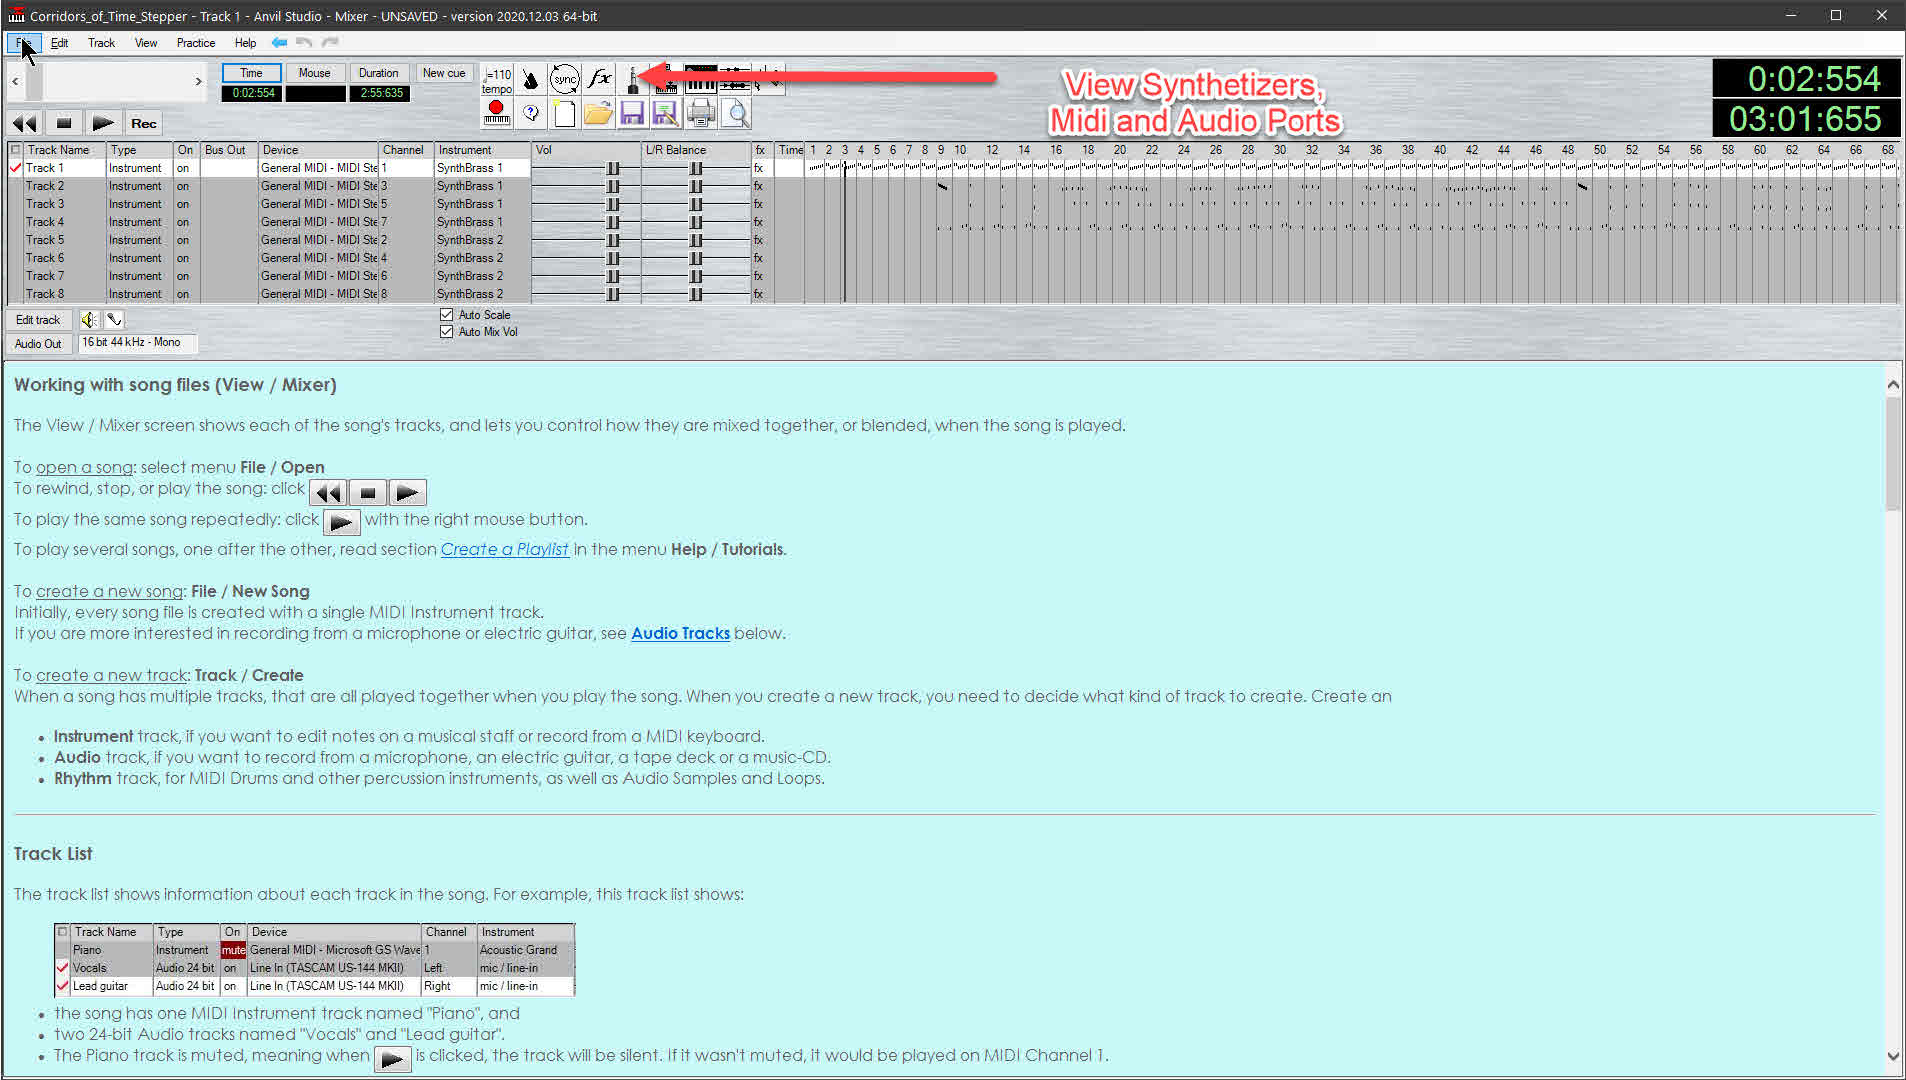View Synthesizers, MIDI and Audio Ports icon
The image size is (1906, 1080).
[x=632, y=79]
